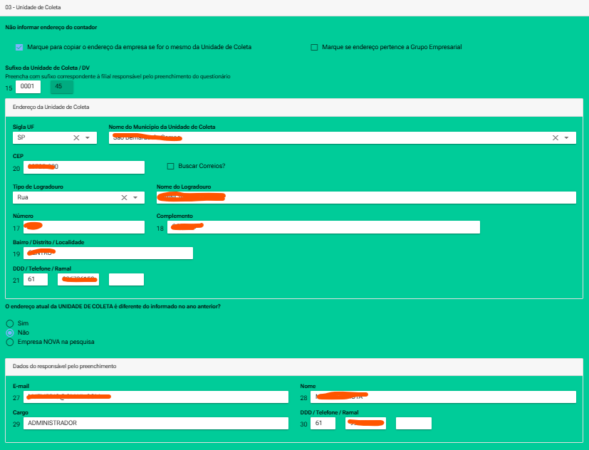Clear the Sigla UF selection with X icon
Image resolution: width=589 pixels, height=450 pixels.
point(76,138)
